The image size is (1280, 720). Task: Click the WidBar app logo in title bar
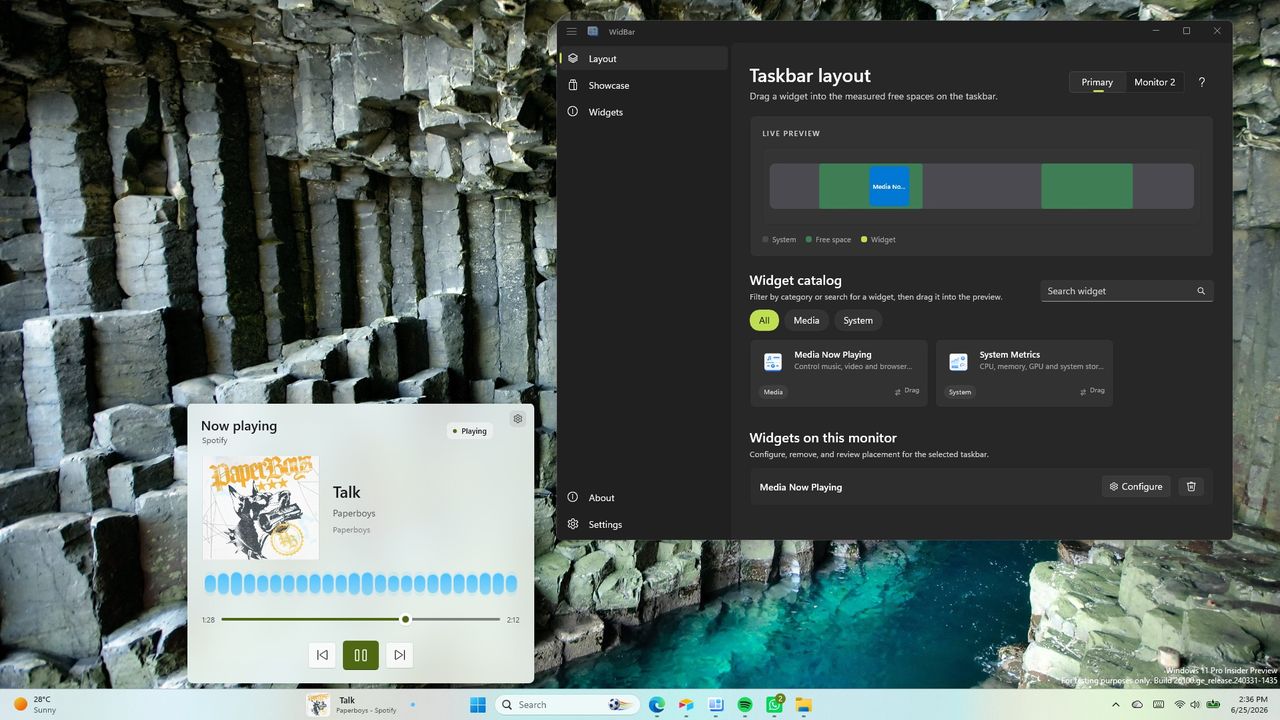(x=593, y=31)
